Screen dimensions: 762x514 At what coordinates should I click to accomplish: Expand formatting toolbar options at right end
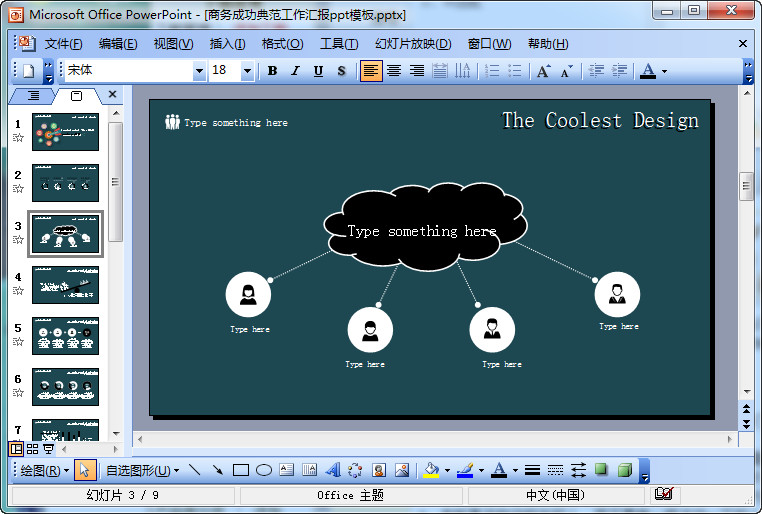(748, 71)
